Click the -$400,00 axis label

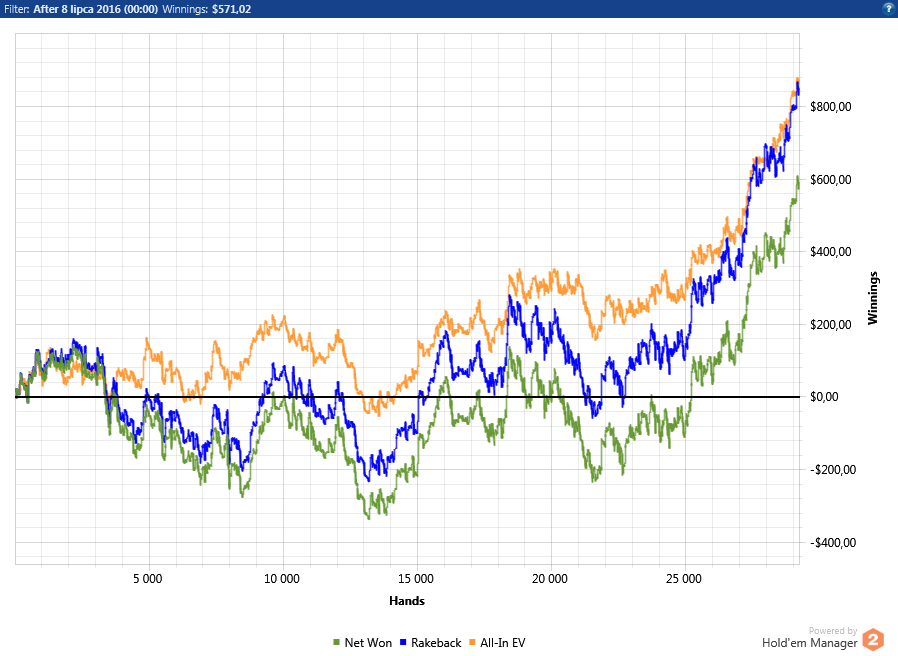(833, 543)
